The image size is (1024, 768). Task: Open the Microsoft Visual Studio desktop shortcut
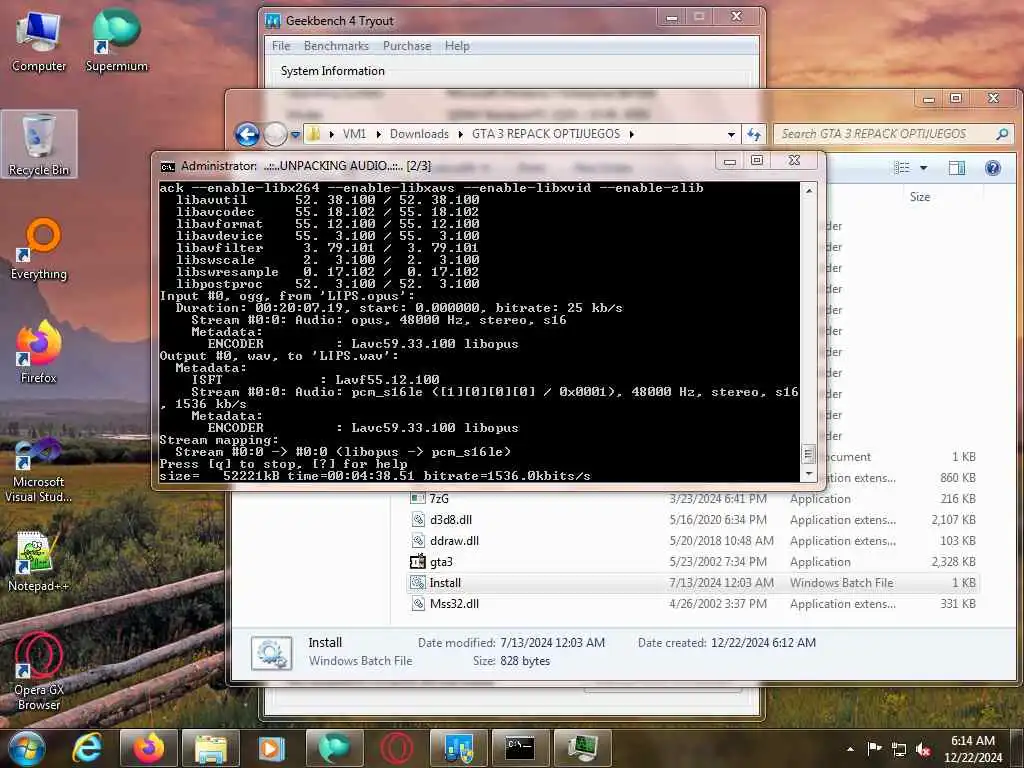(39, 470)
